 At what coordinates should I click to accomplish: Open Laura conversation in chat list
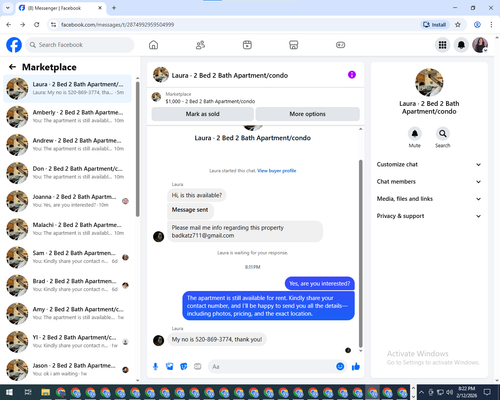tap(67, 88)
